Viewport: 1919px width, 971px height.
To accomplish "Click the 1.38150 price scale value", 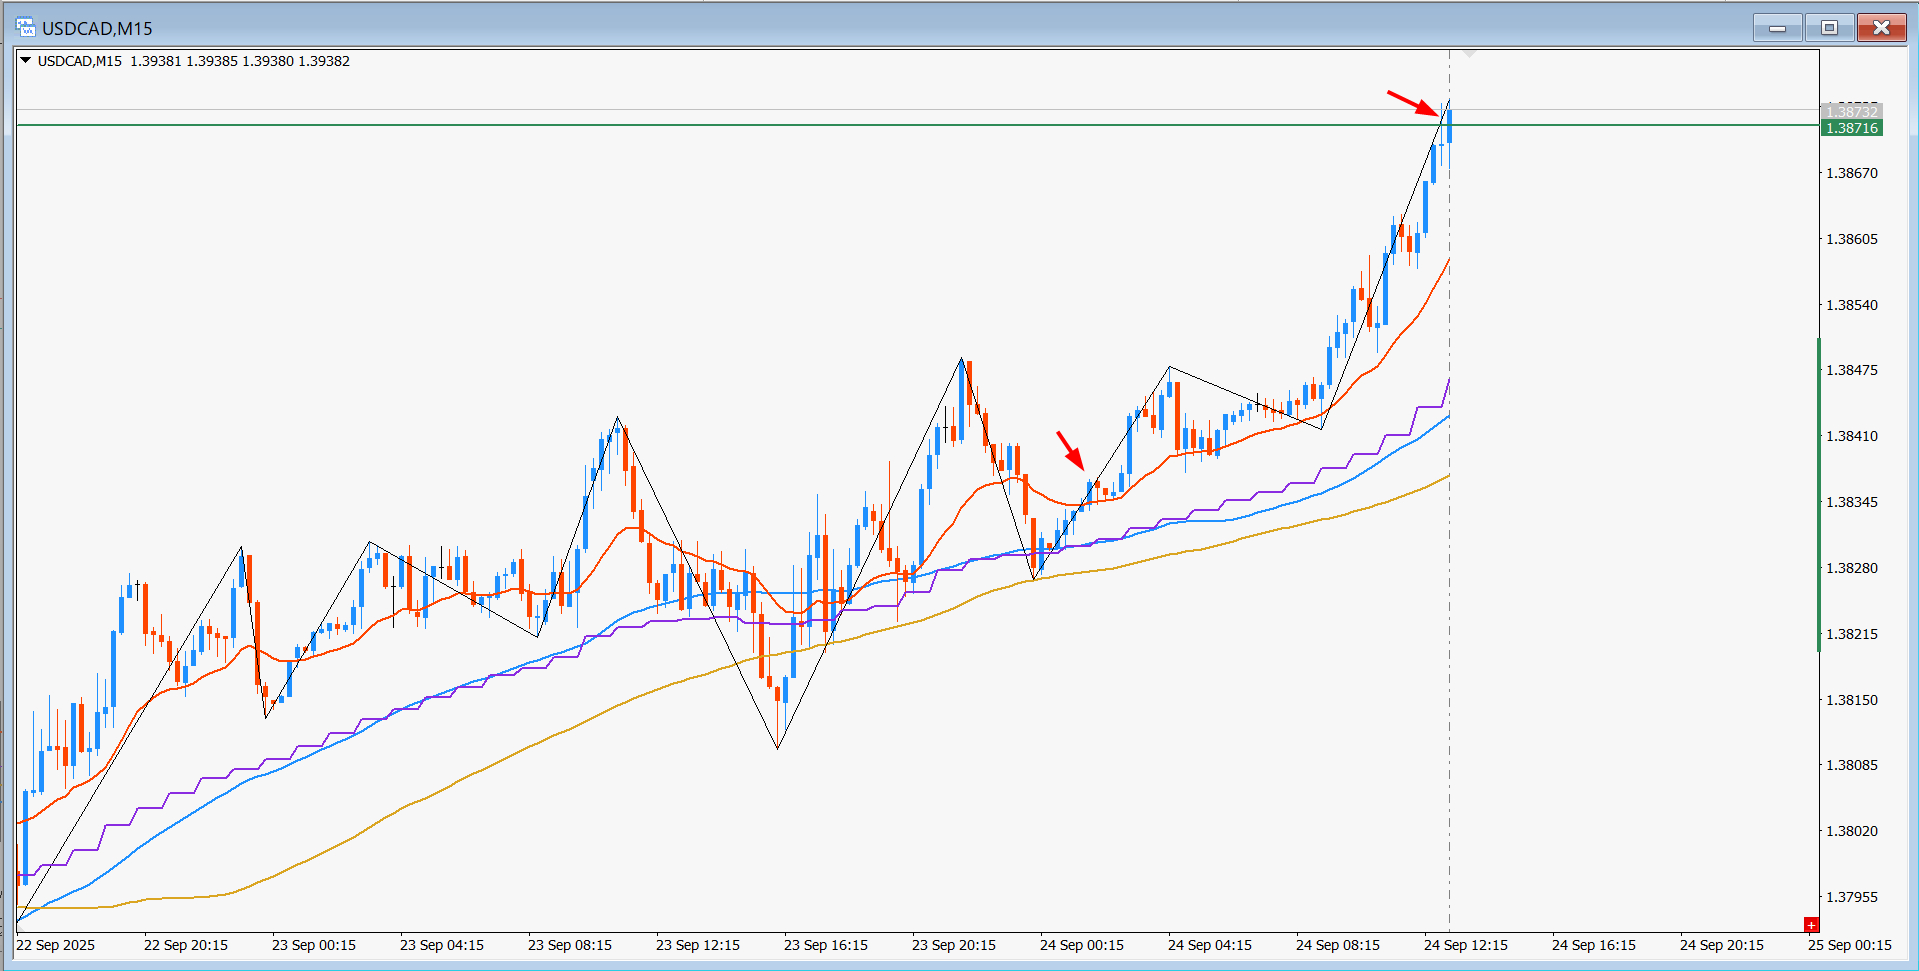I will click(1852, 700).
